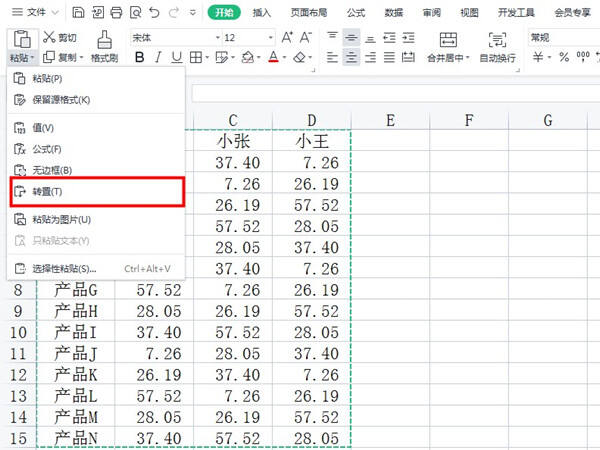Image resolution: width=600 pixels, height=450 pixels.
Task: Apply percent style format
Action: pyautogui.click(x=564, y=58)
